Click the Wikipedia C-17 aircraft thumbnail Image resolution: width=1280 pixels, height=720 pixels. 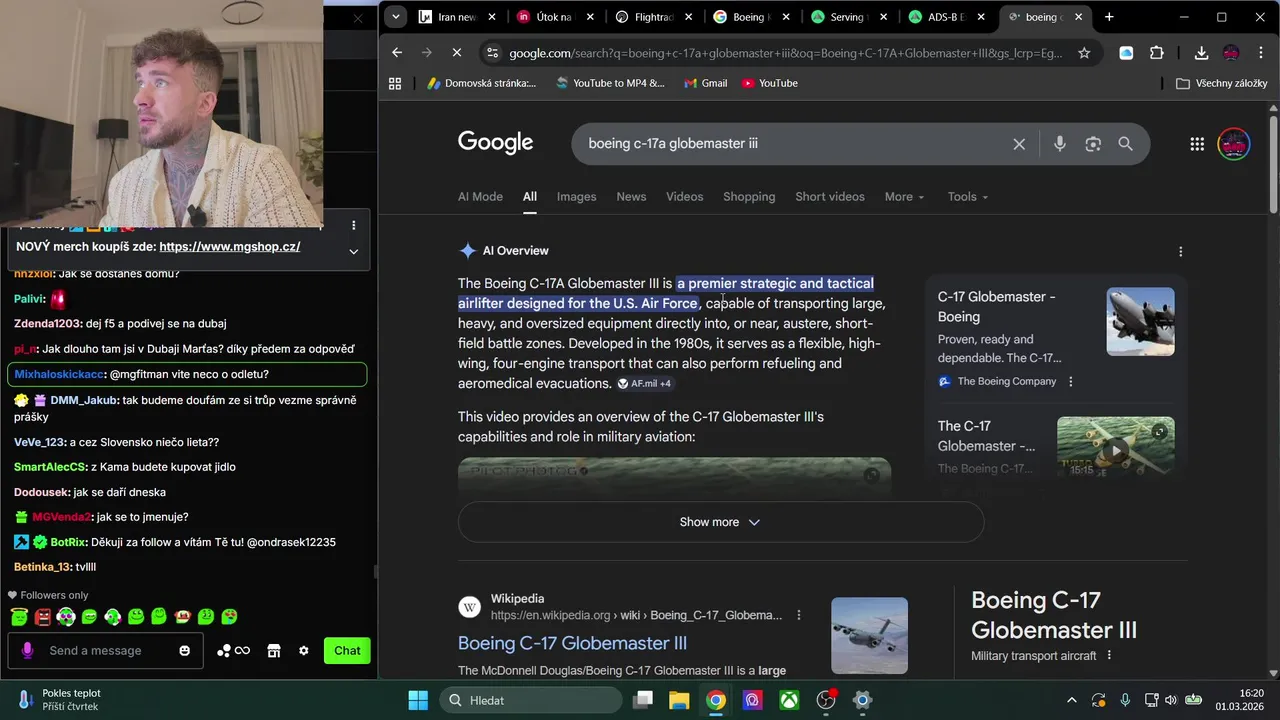[869, 635]
